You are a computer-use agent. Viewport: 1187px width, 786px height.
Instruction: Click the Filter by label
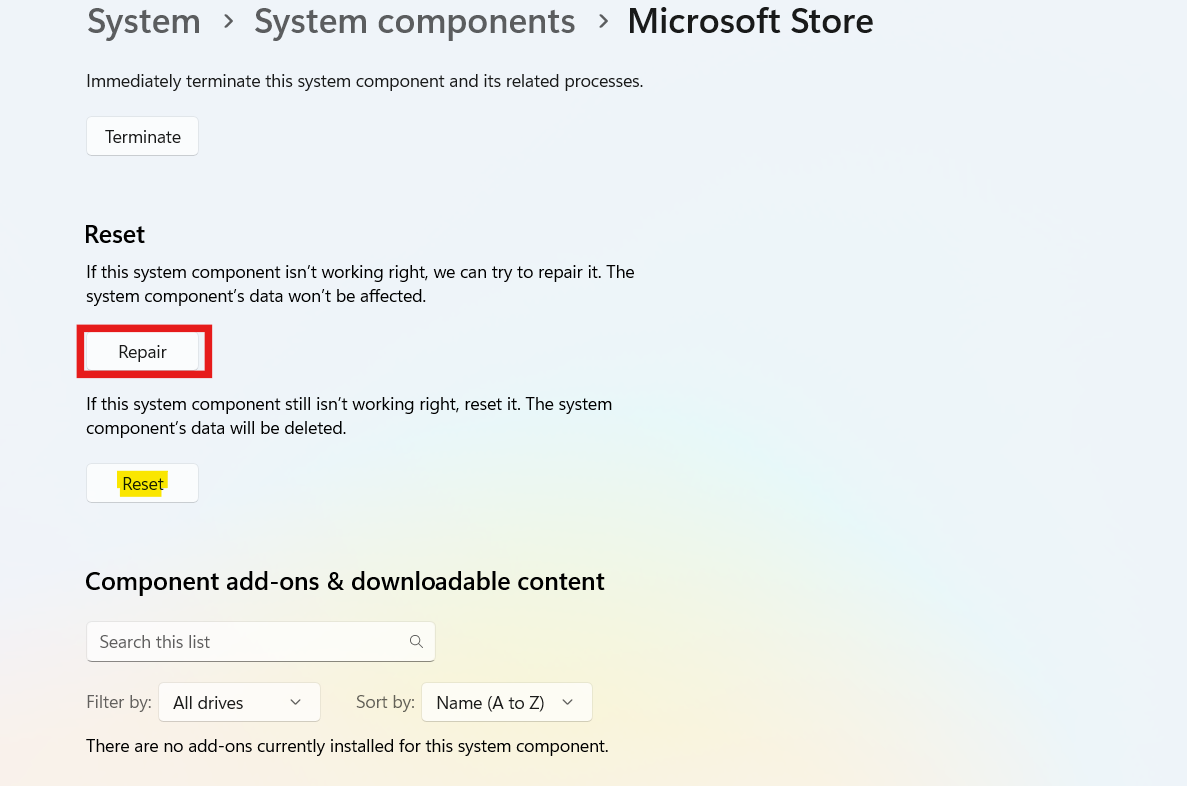point(118,701)
